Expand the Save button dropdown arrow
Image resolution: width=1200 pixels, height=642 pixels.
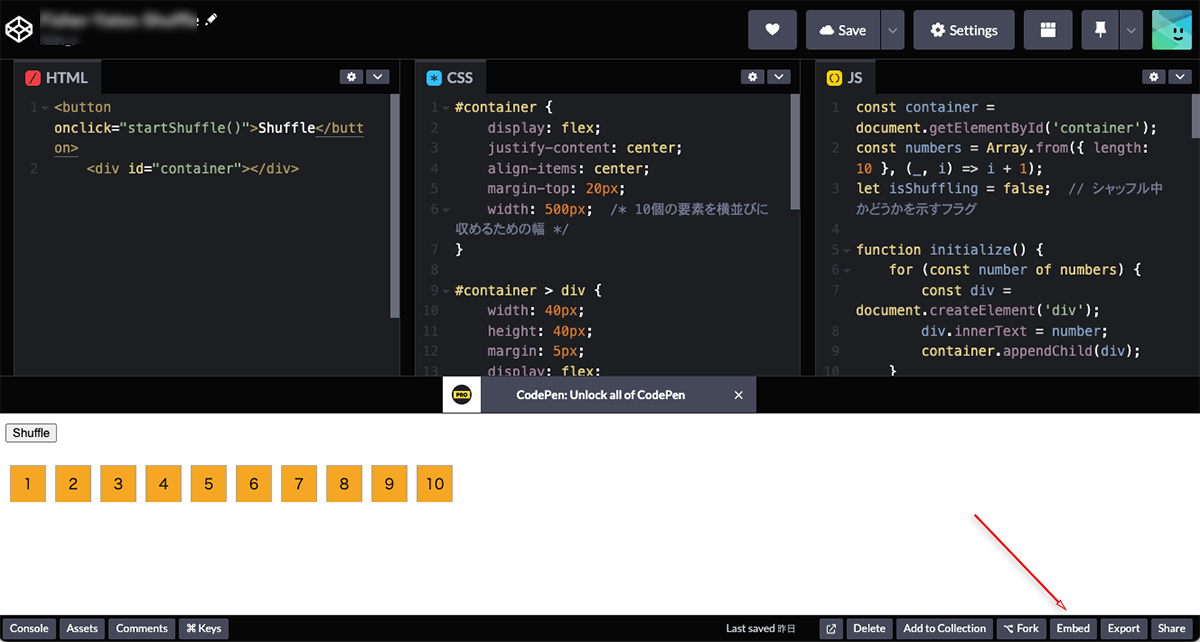click(892, 29)
